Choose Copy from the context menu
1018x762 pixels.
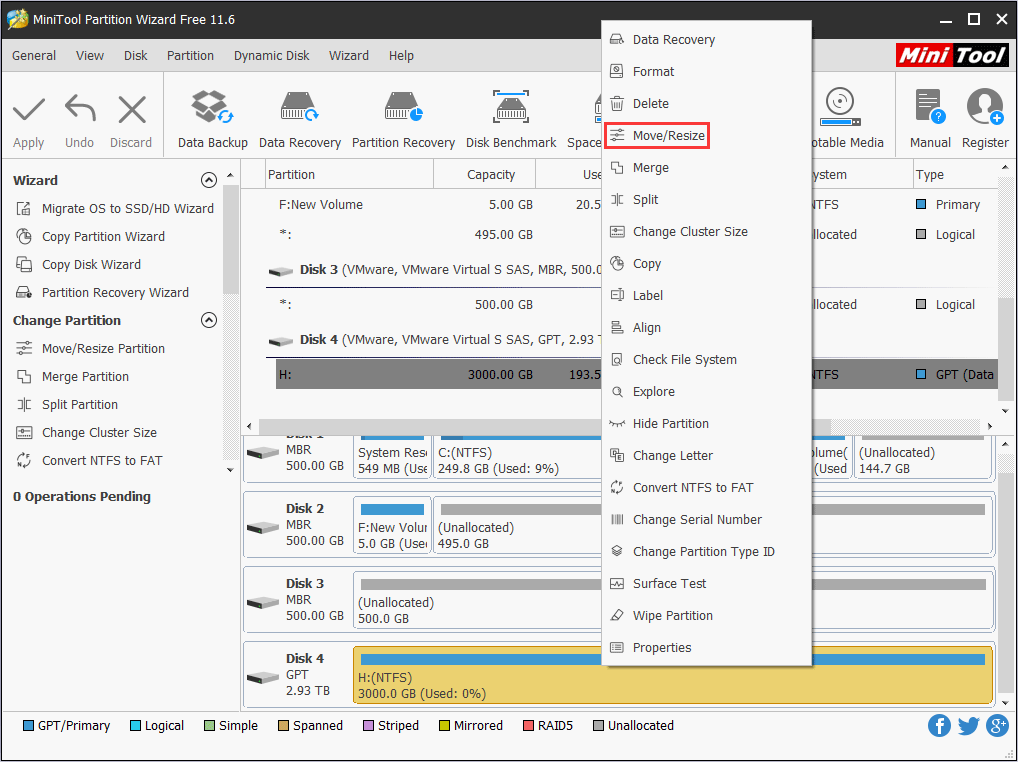tap(706, 264)
